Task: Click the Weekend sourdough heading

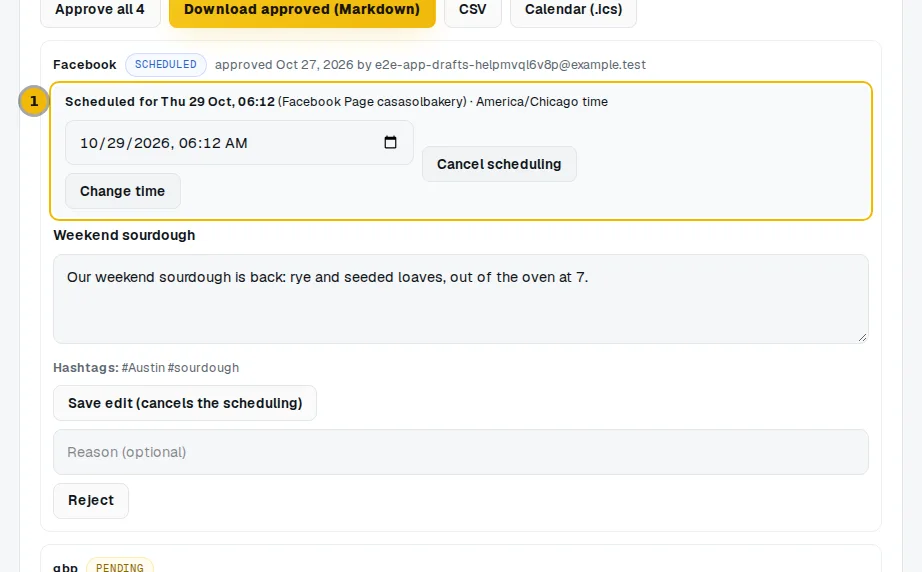Action: (124, 235)
